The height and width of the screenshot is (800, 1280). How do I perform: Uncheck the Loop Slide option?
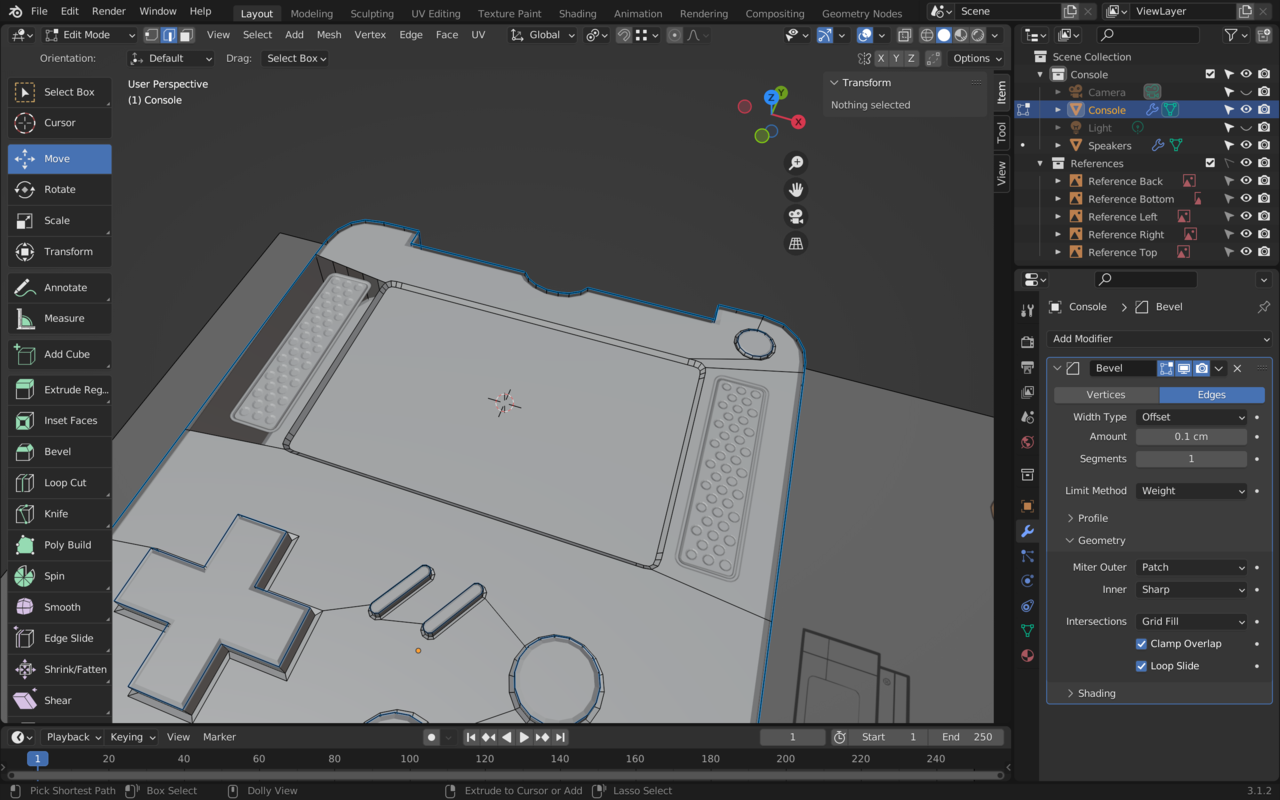(1141, 666)
